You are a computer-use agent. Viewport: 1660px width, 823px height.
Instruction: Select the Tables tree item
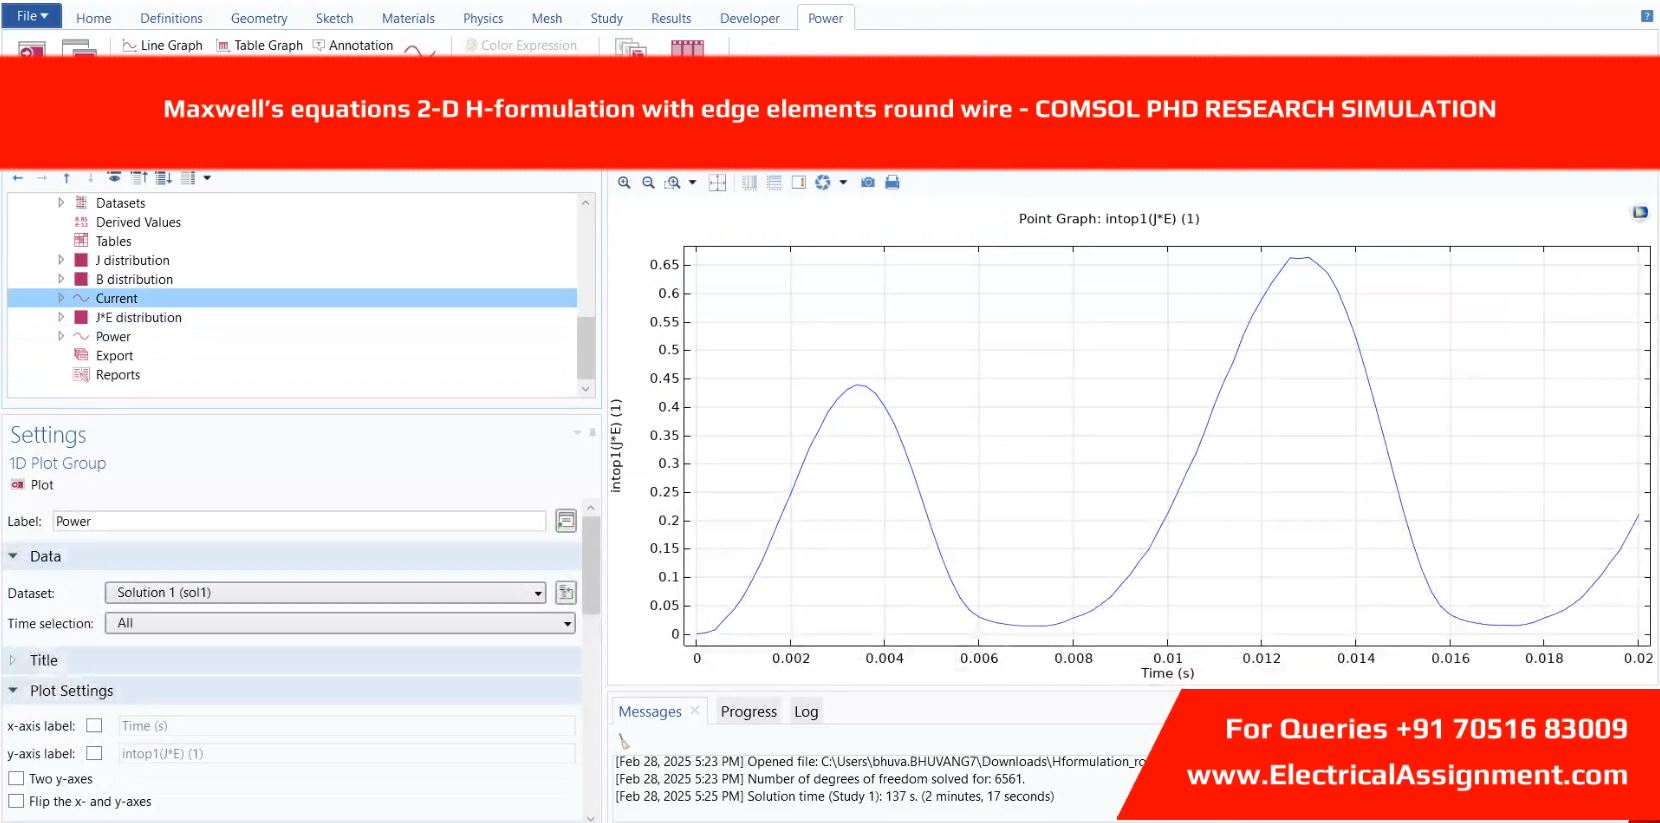(113, 241)
